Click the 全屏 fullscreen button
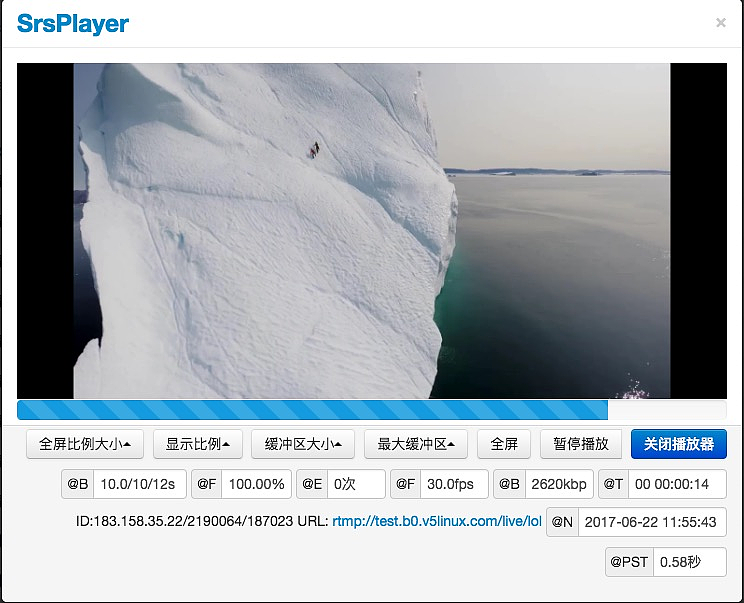 pos(504,444)
